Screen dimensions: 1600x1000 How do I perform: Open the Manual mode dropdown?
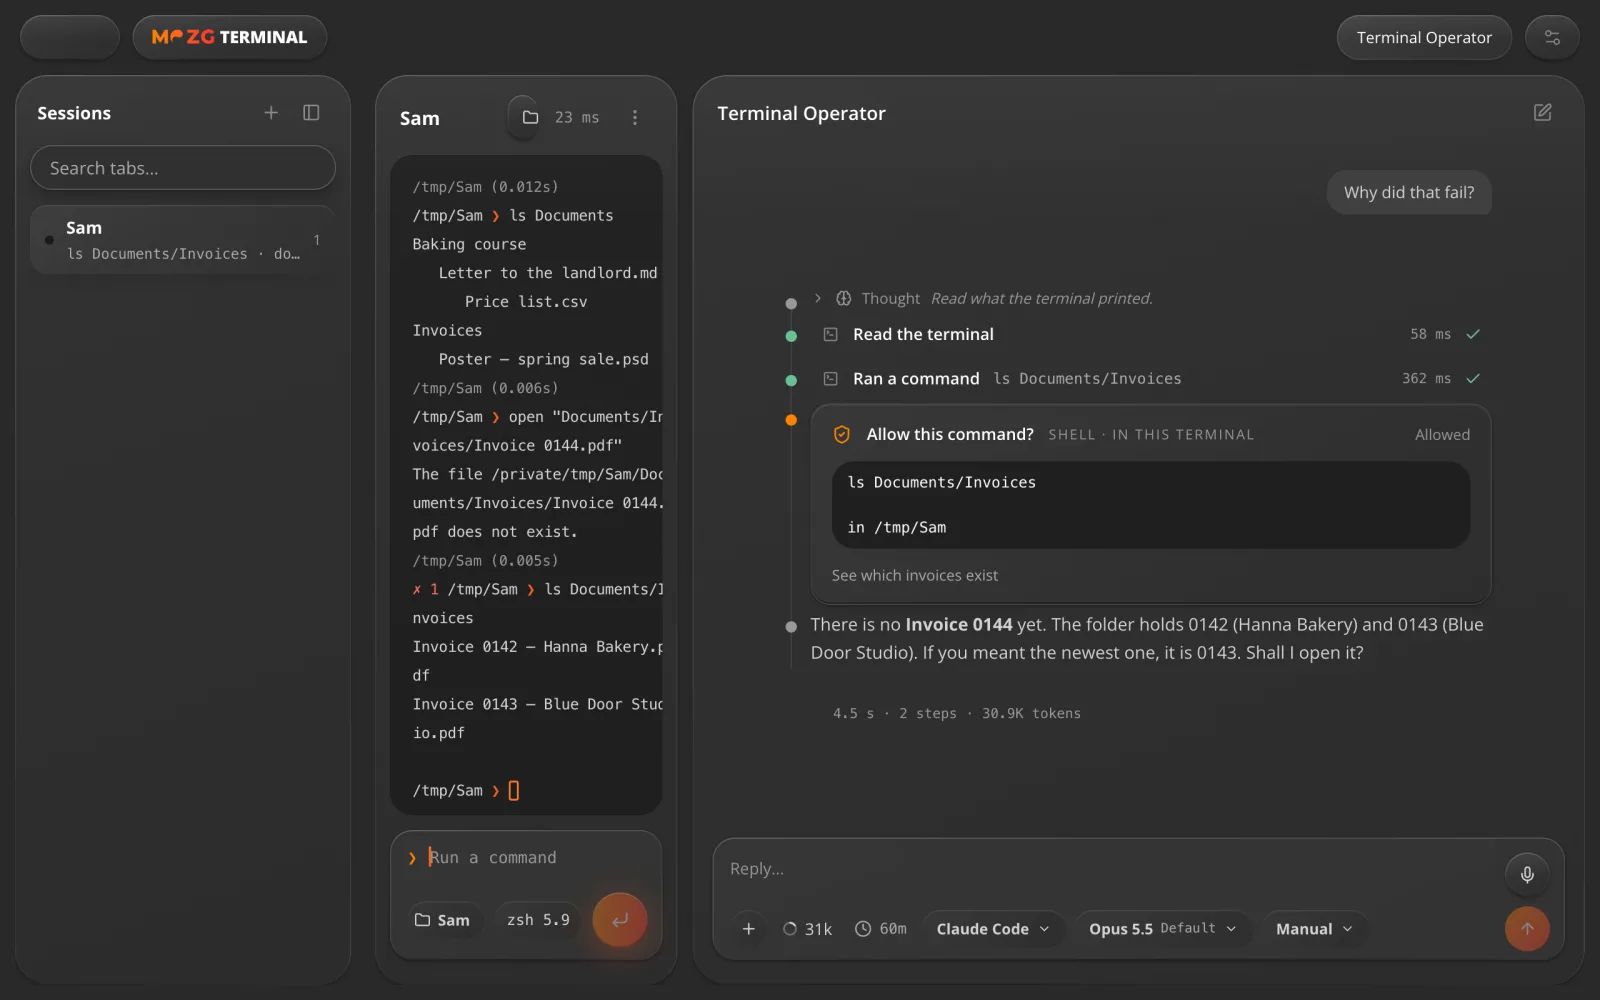tap(1313, 929)
